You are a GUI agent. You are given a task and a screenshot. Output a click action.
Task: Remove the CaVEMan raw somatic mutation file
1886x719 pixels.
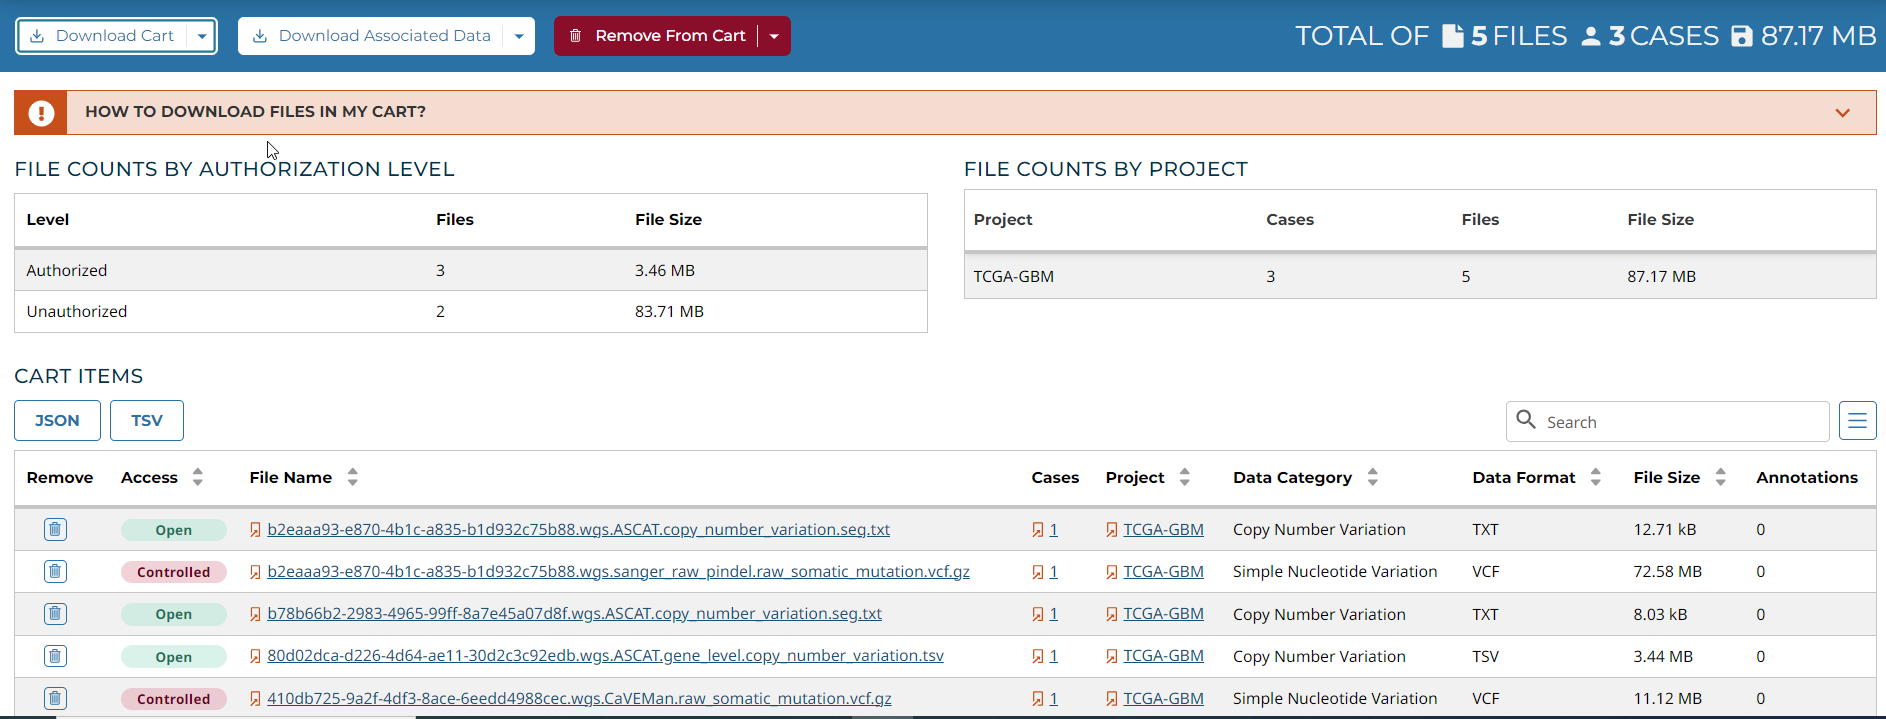point(55,698)
